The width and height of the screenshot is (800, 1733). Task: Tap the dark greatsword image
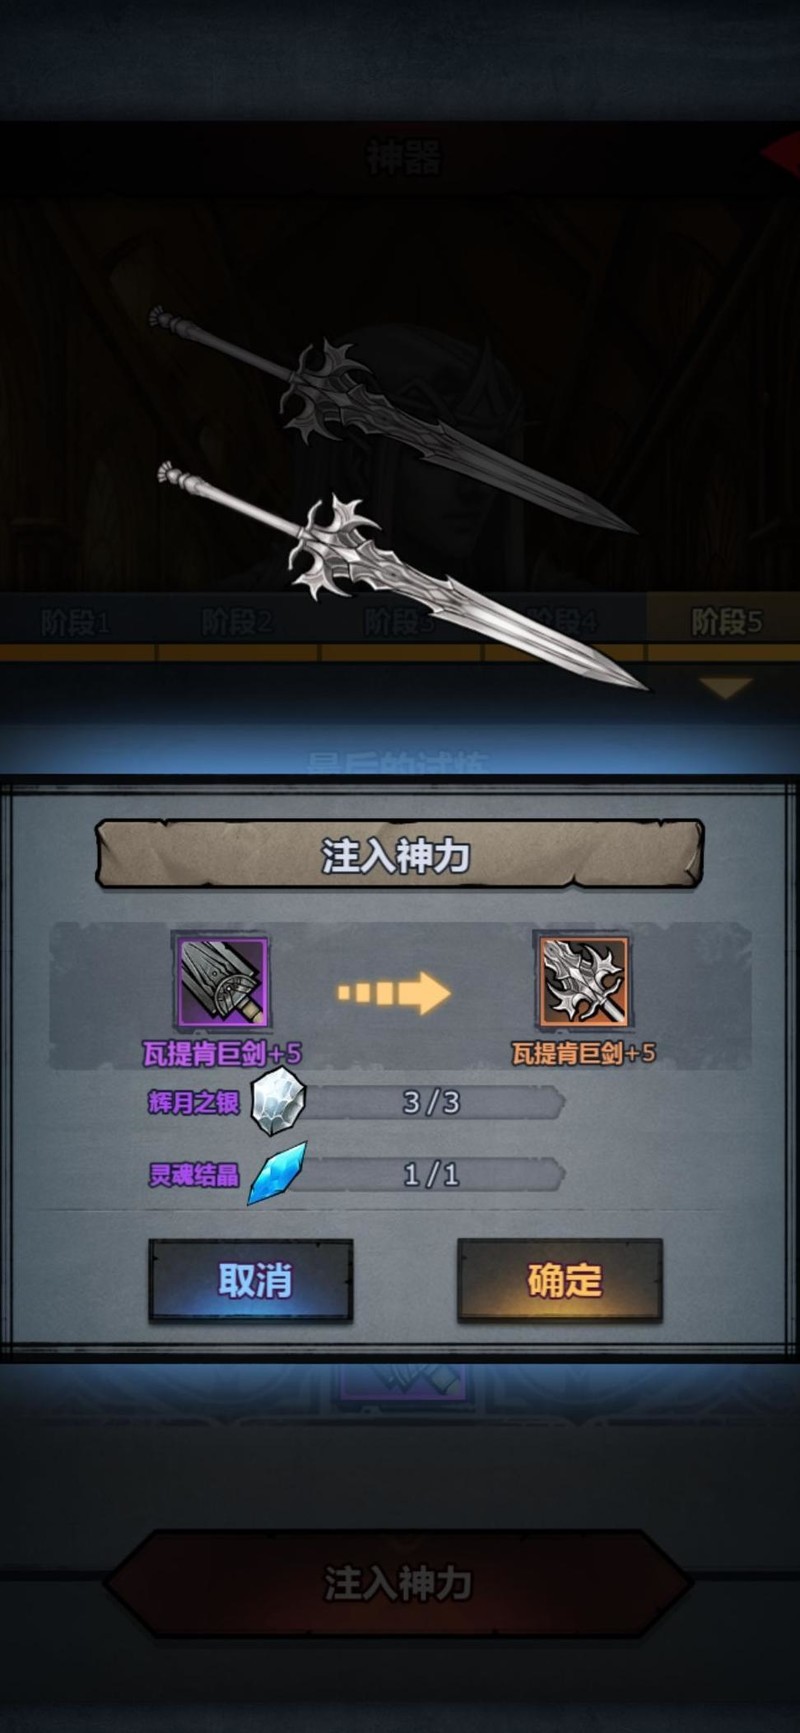[x=390, y=418]
